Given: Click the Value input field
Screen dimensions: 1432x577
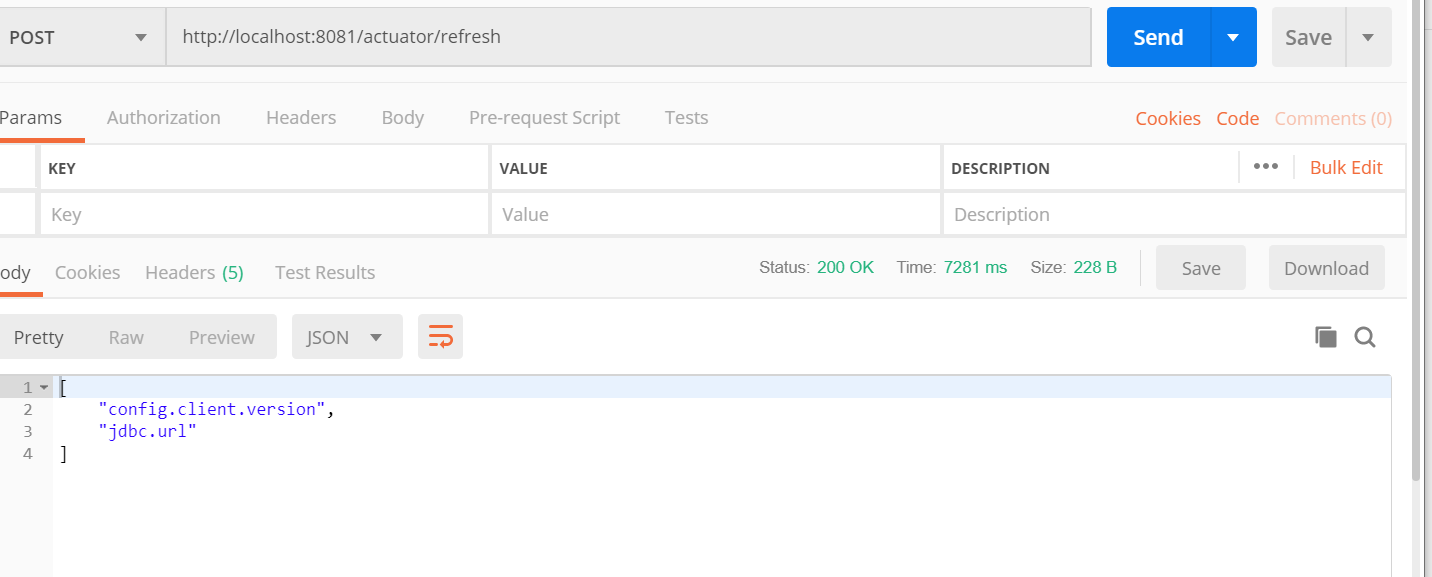Looking at the screenshot, I should click(x=716, y=214).
